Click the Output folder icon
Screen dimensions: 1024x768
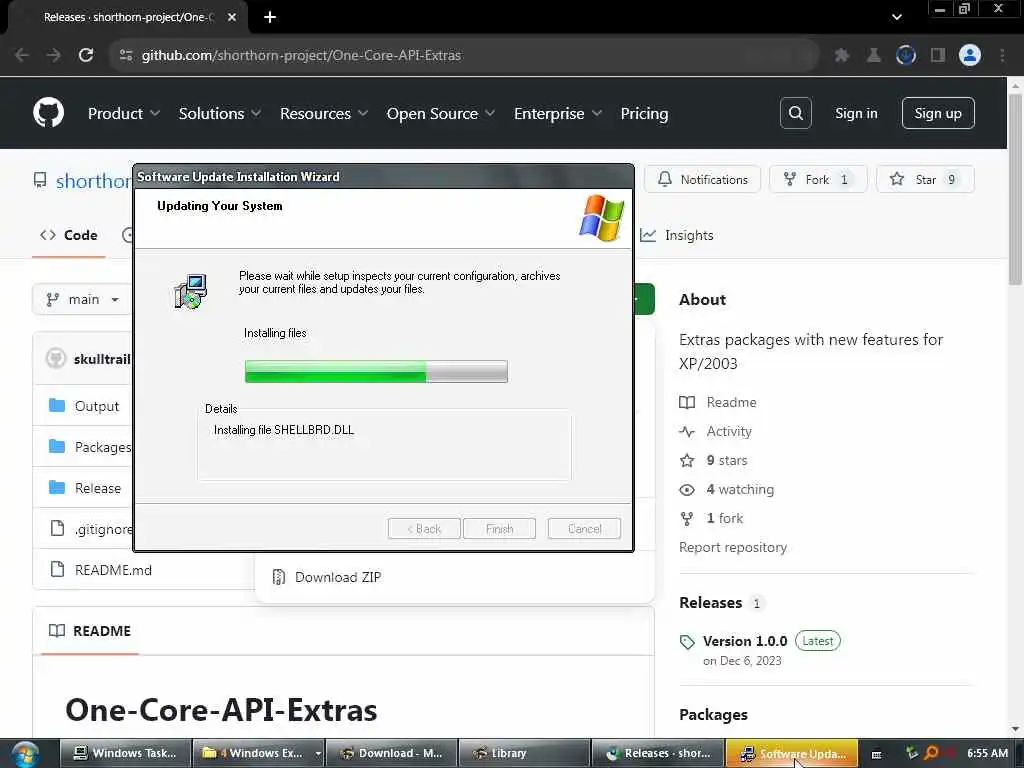(x=57, y=406)
